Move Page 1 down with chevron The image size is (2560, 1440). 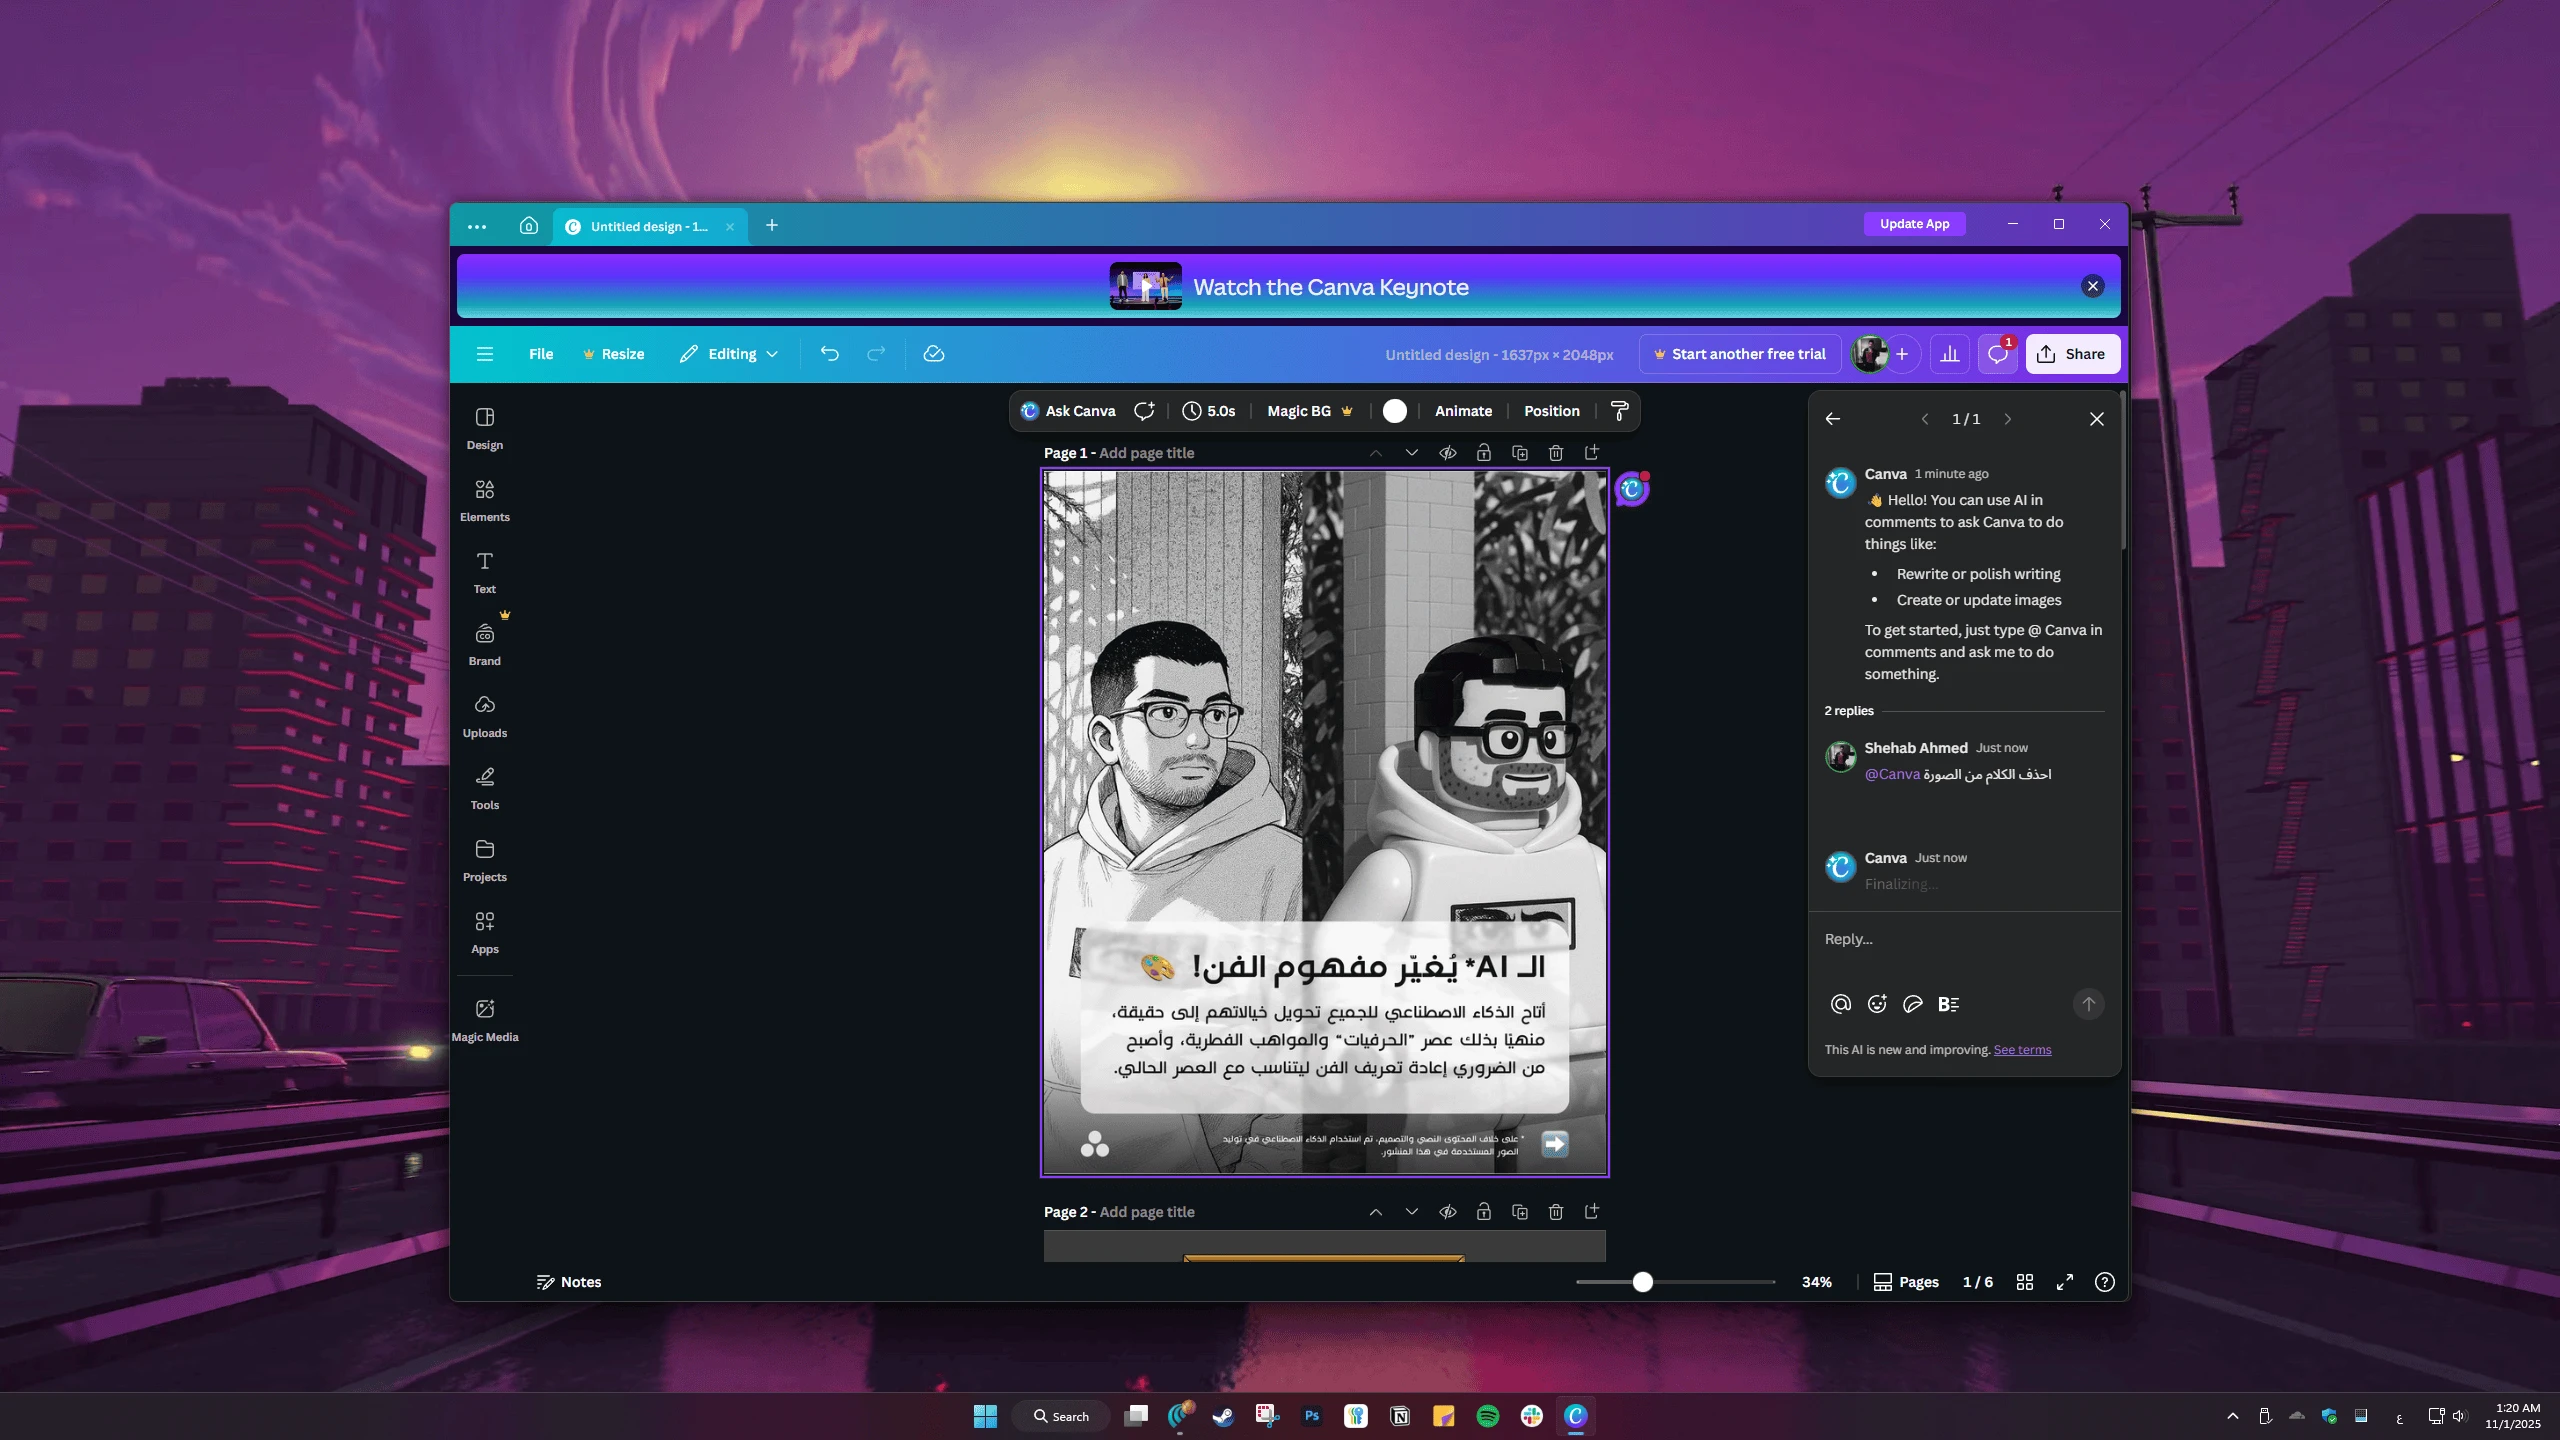tap(1411, 453)
